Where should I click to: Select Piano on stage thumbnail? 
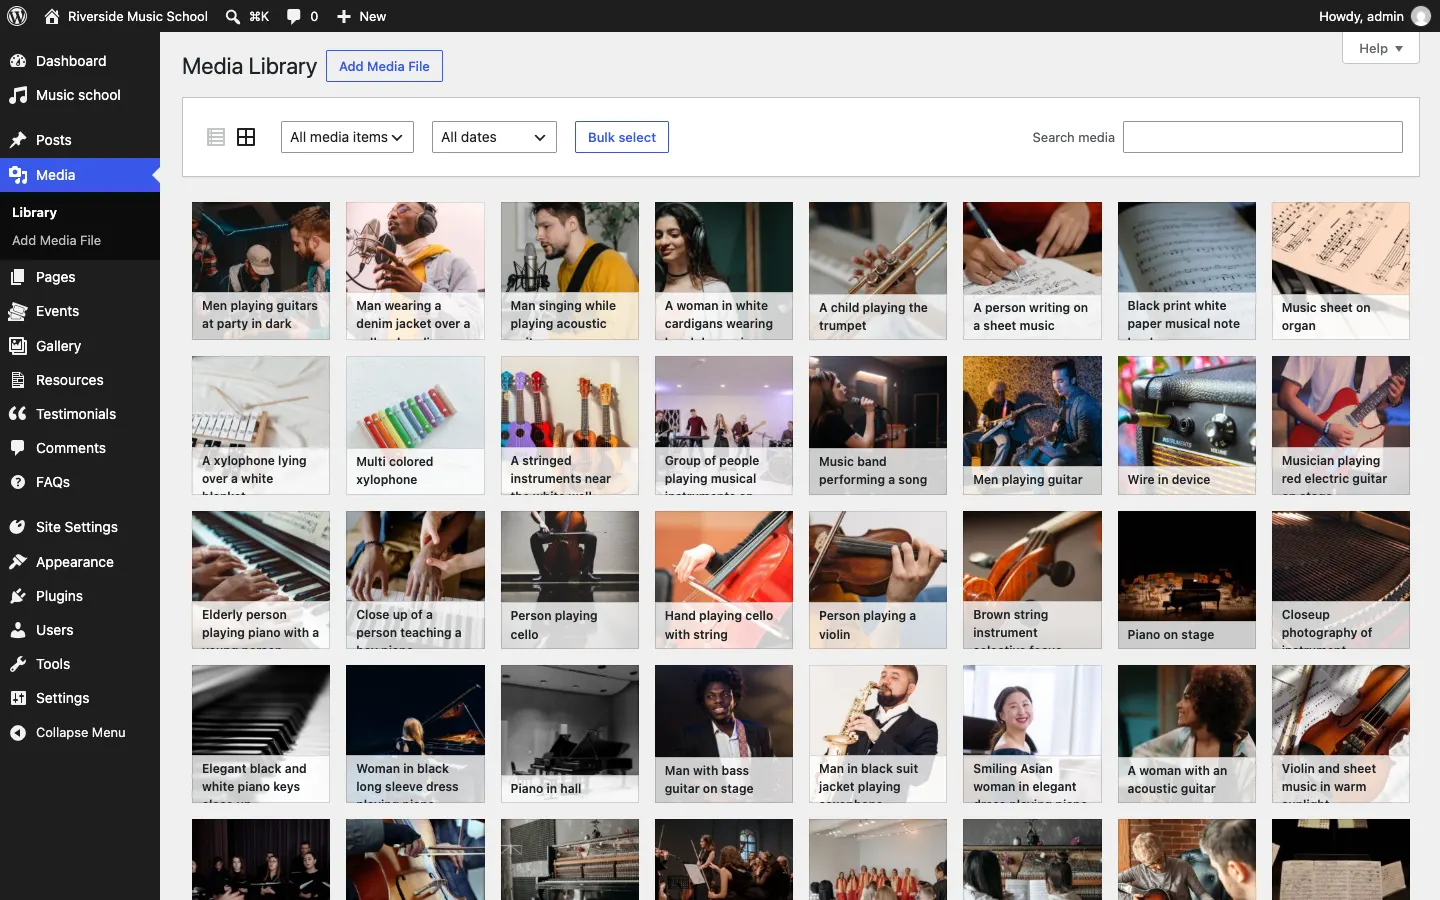click(x=1187, y=580)
